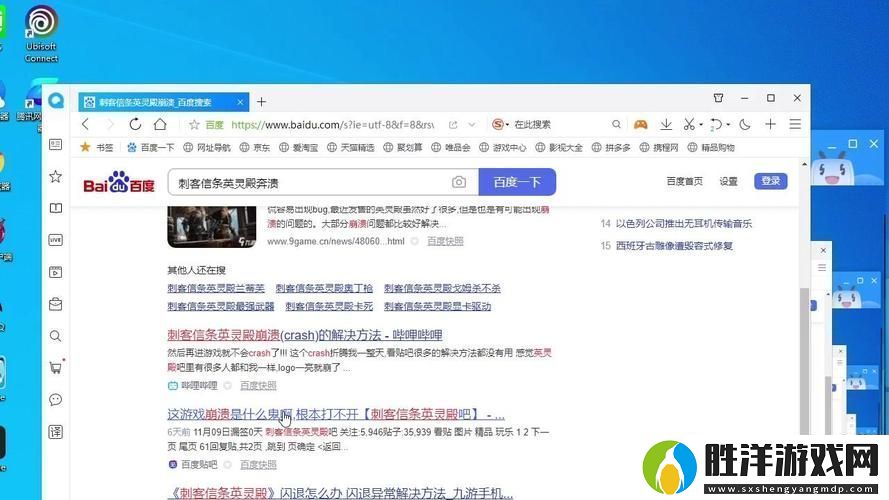Select the scissors screenshot tool
The height and width of the screenshot is (500, 889).
[x=689, y=124]
